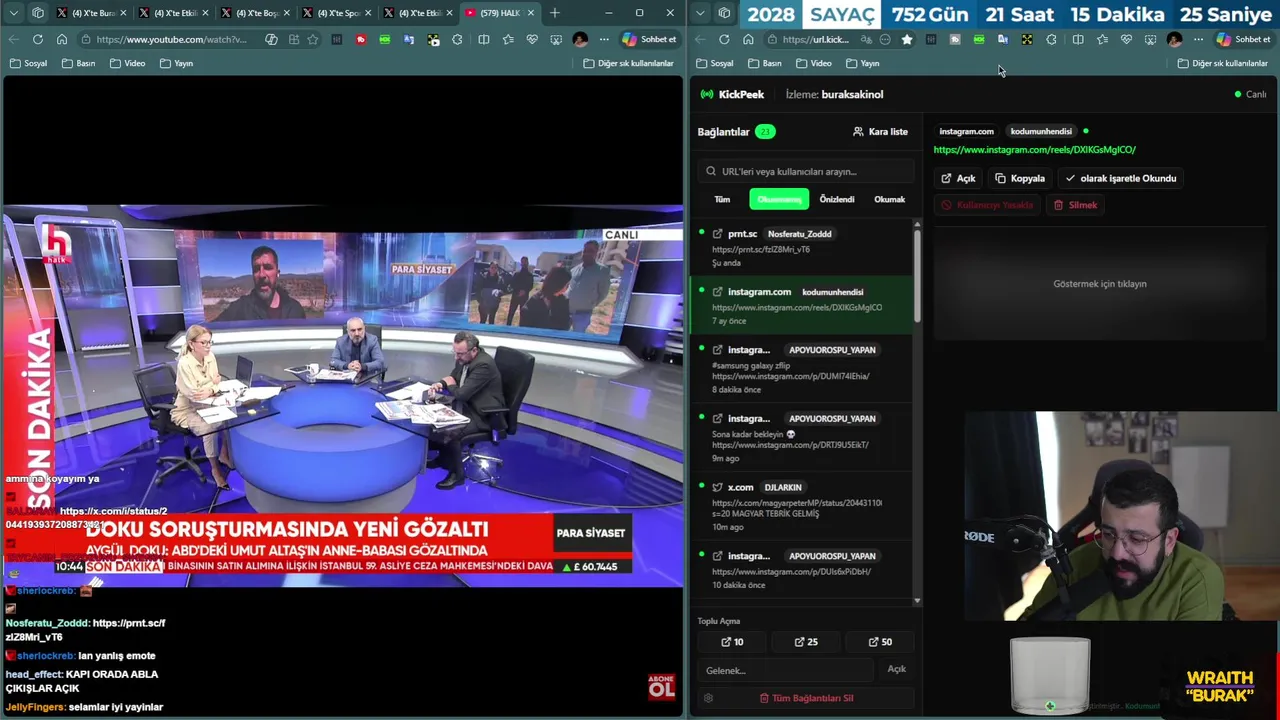The width and height of the screenshot is (1280, 720).
Task: Switch to the X'te Boş tab
Action: click(255, 13)
